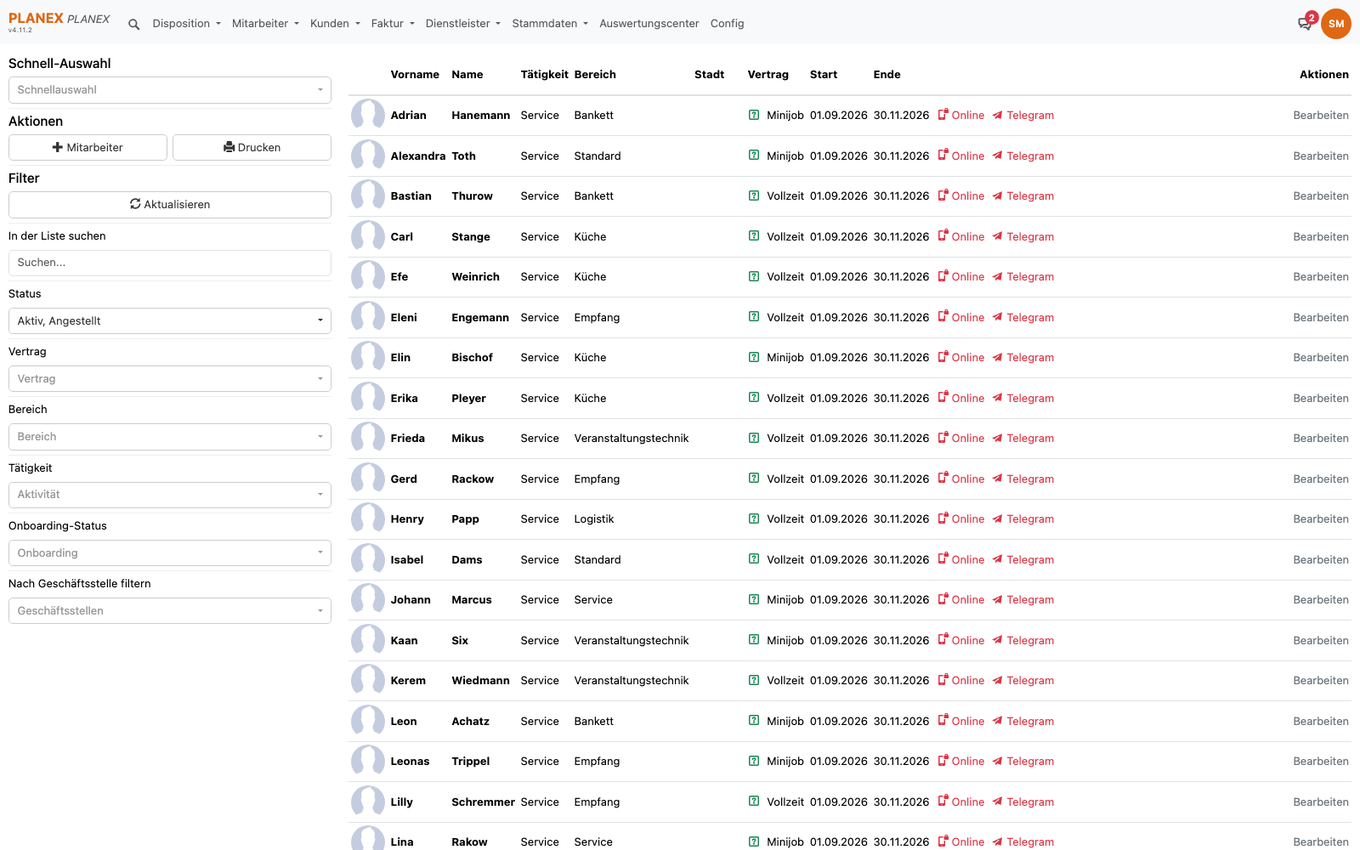Open the Bereich filter dropdown
This screenshot has height=850, width=1360.
(x=170, y=437)
